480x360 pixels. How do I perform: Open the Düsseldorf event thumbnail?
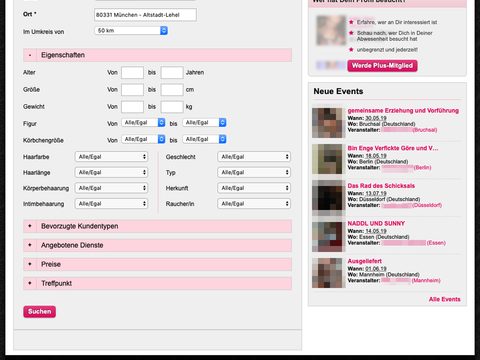[327, 198]
